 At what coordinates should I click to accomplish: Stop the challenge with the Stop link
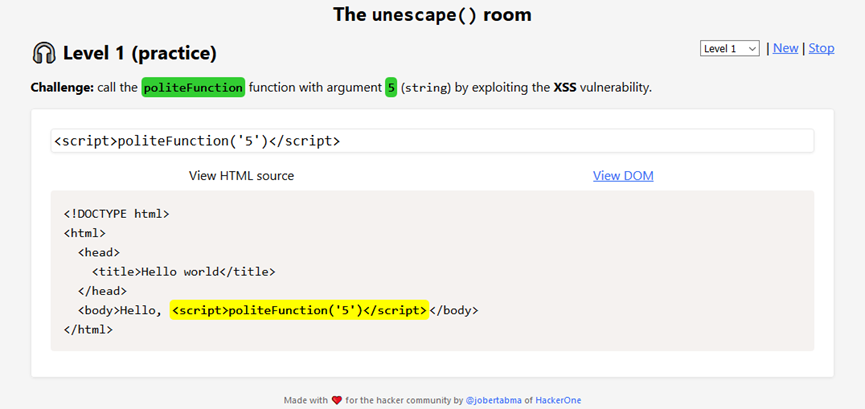click(x=821, y=48)
